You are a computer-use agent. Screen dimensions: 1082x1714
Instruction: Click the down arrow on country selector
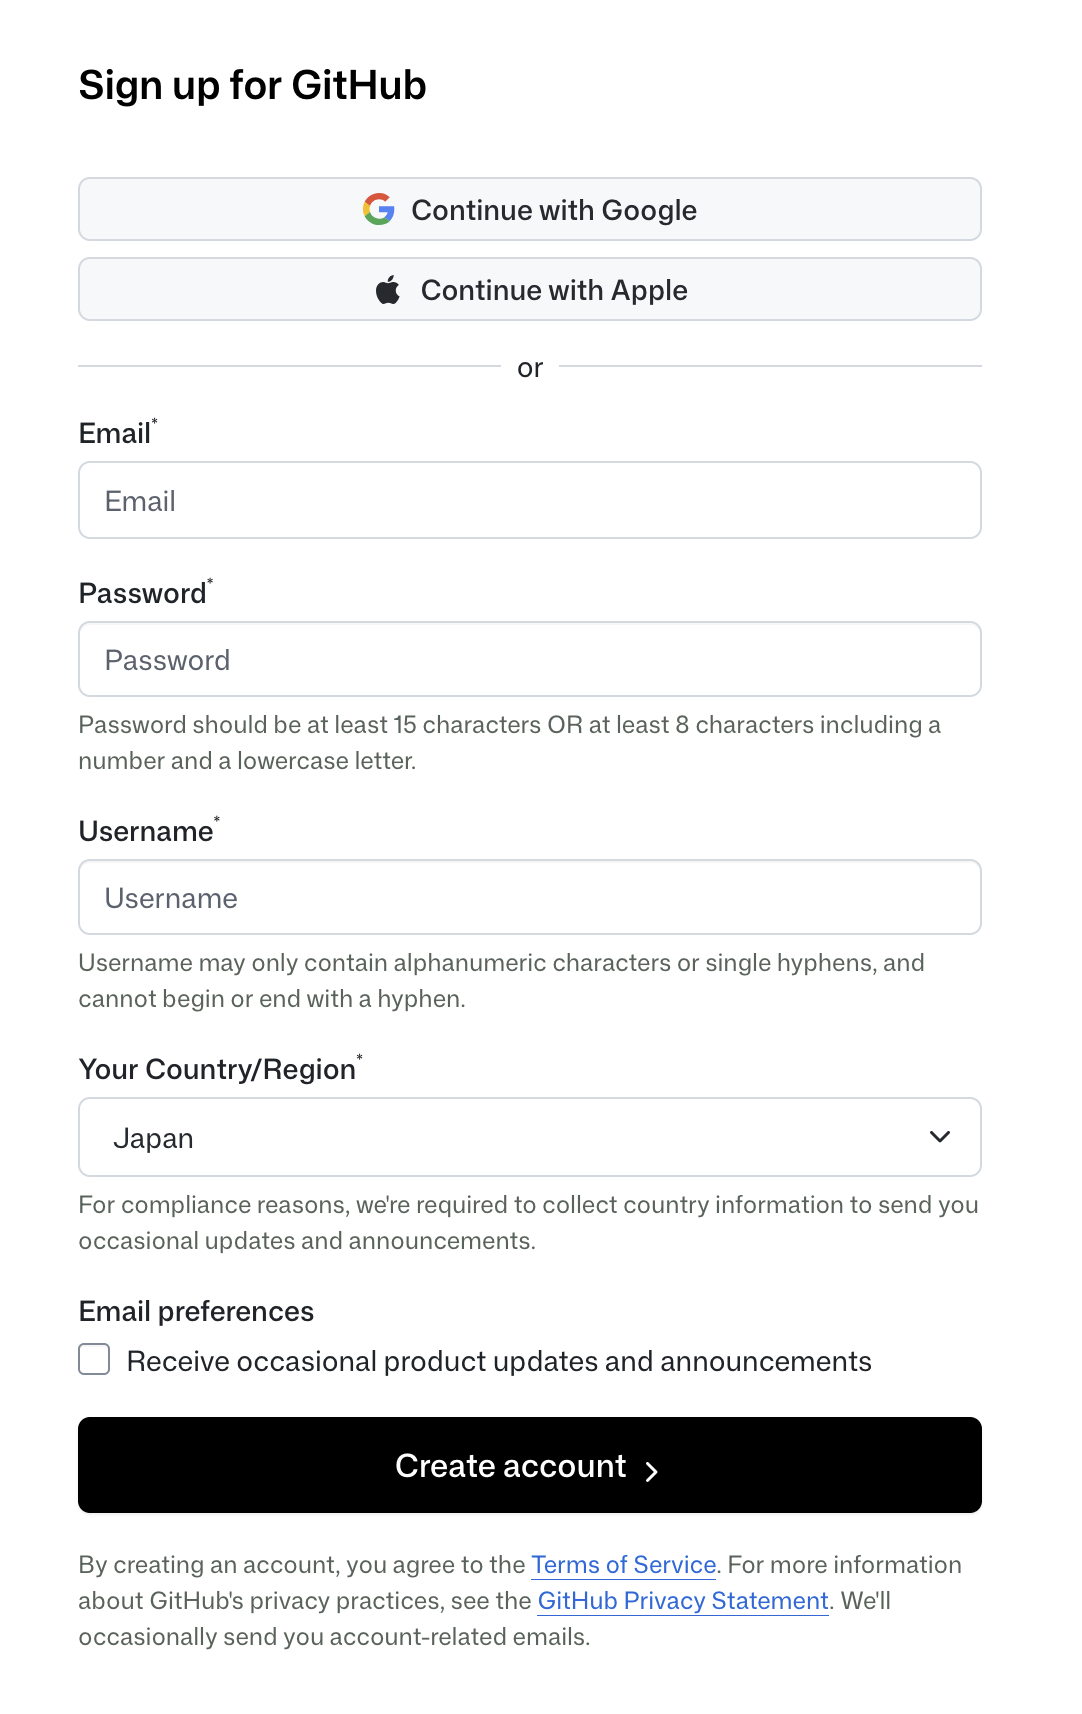(x=938, y=1137)
